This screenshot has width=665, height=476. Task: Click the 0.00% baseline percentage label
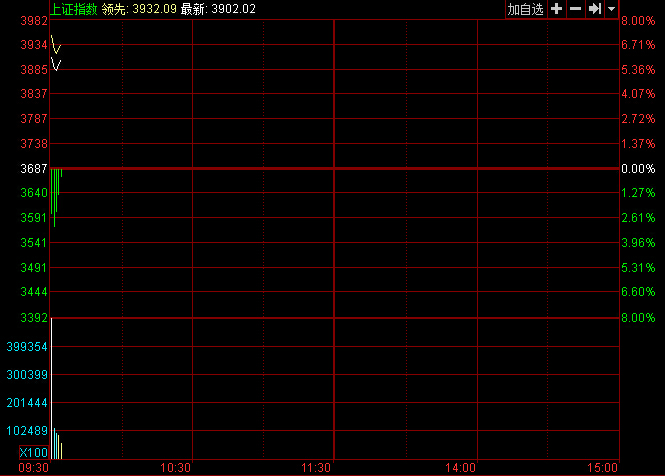[x=637, y=169]
